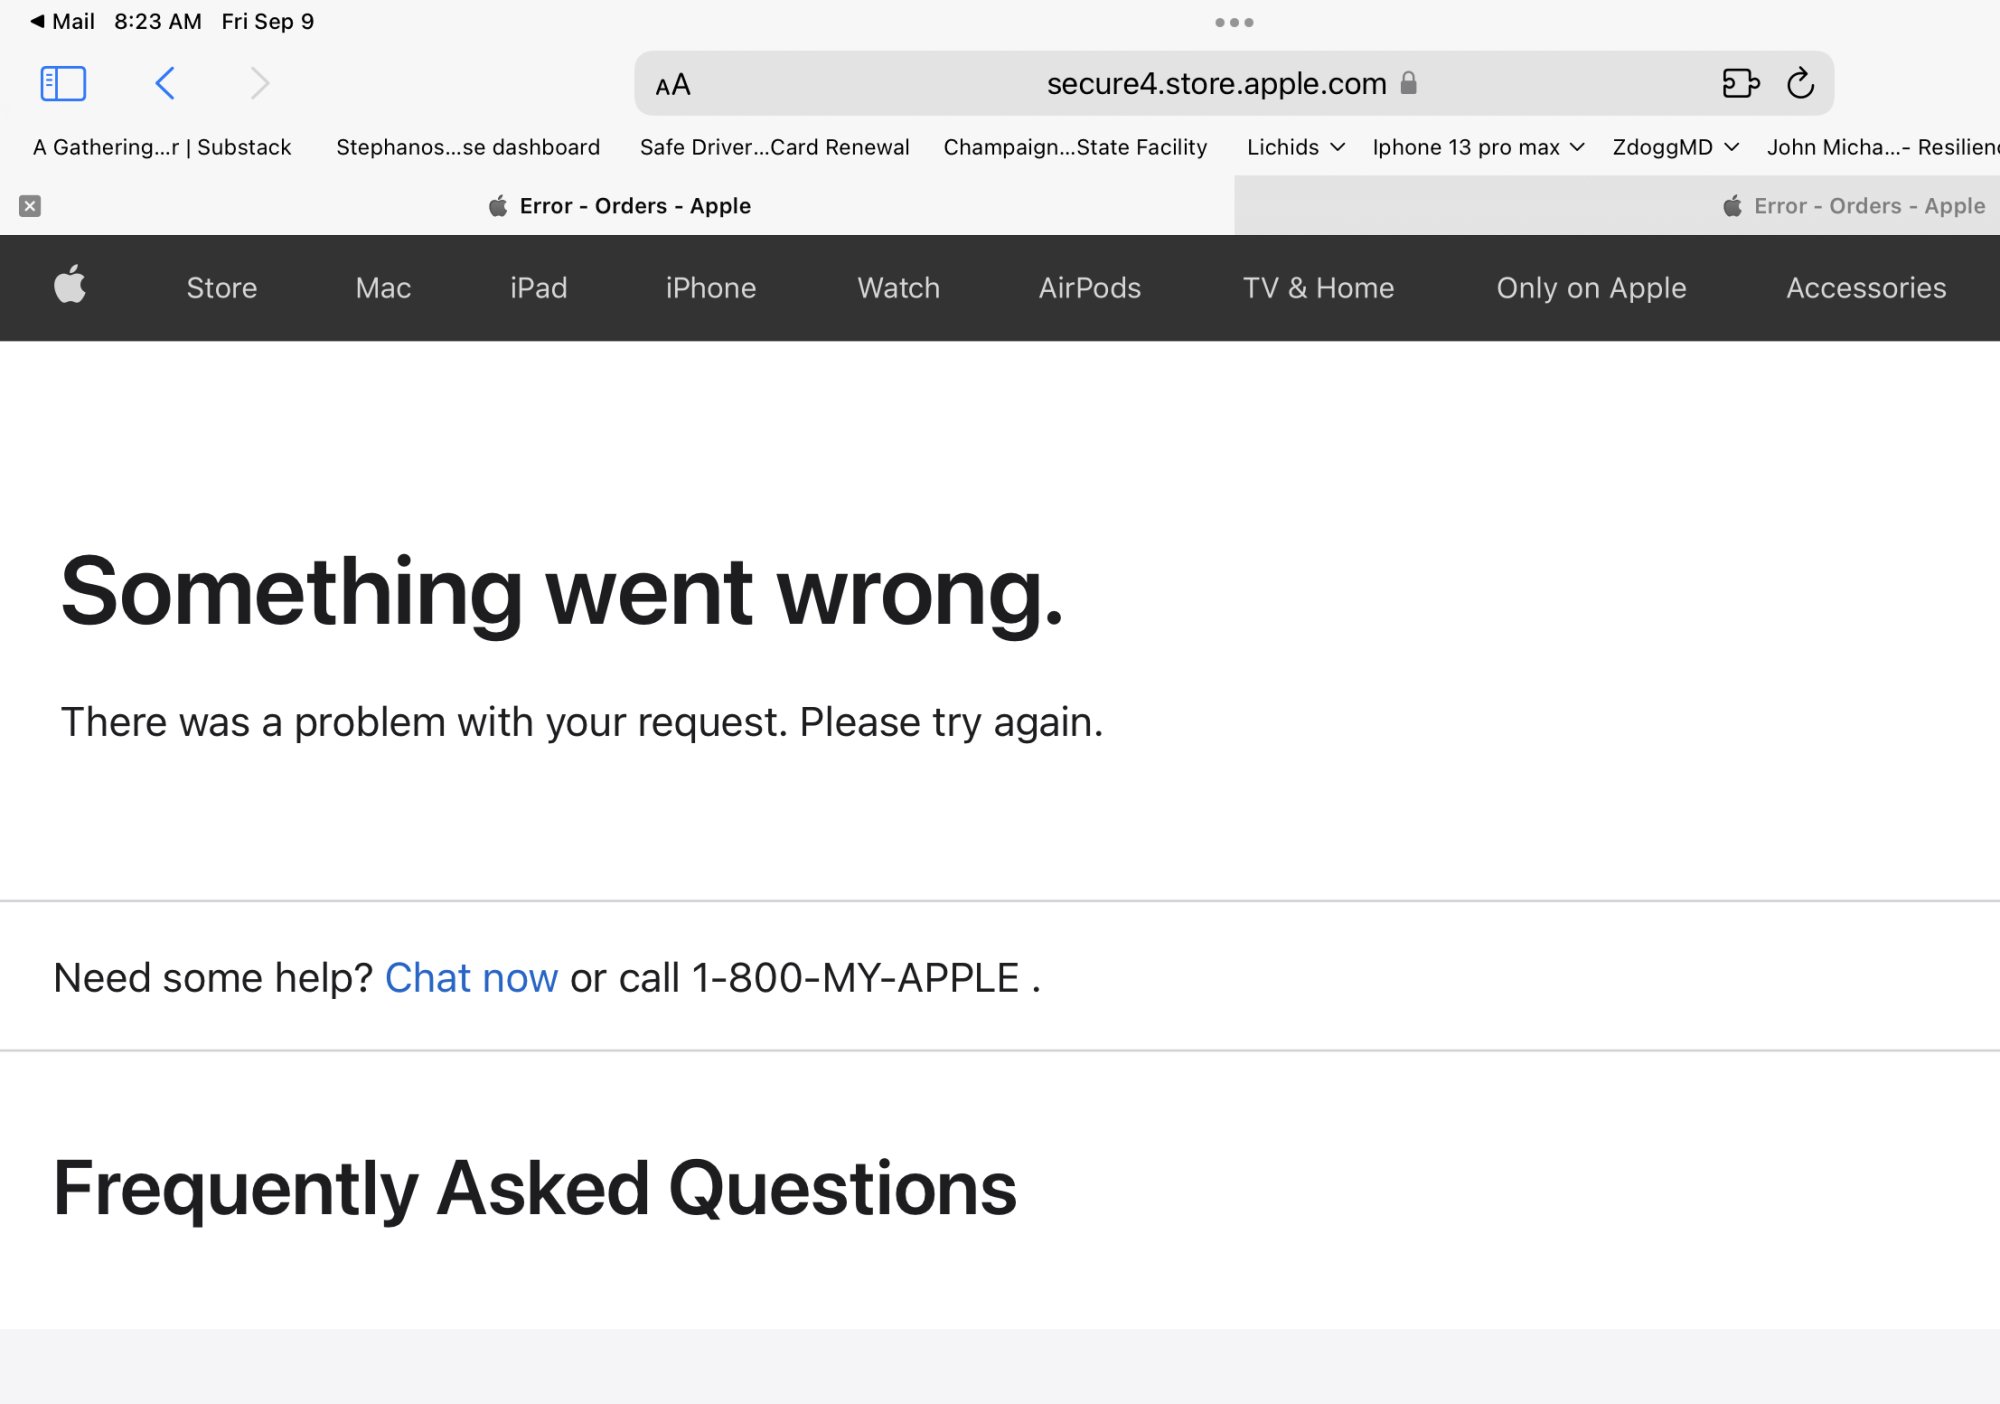This screenshot has height=1404, width=2000.
Task: Close the current Error tab
Action: [x=30, y=206]
